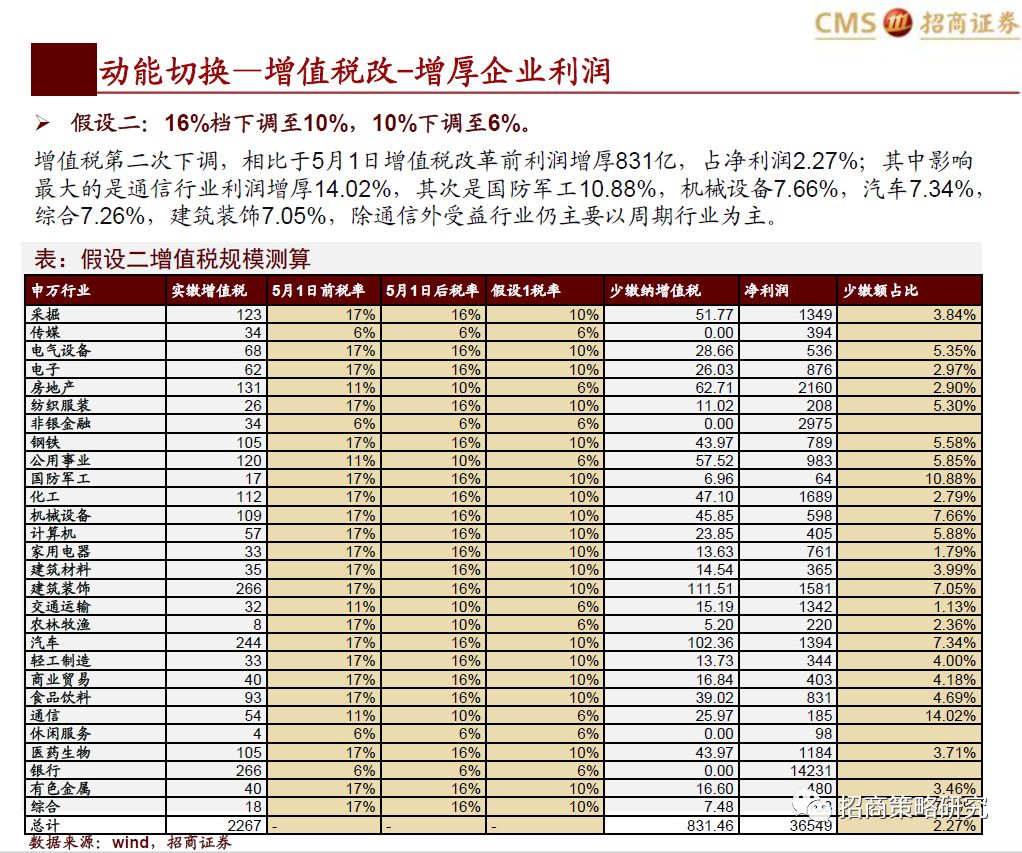
Task: Click the 非银金融 row label
Action: click(x=60, y=424)
